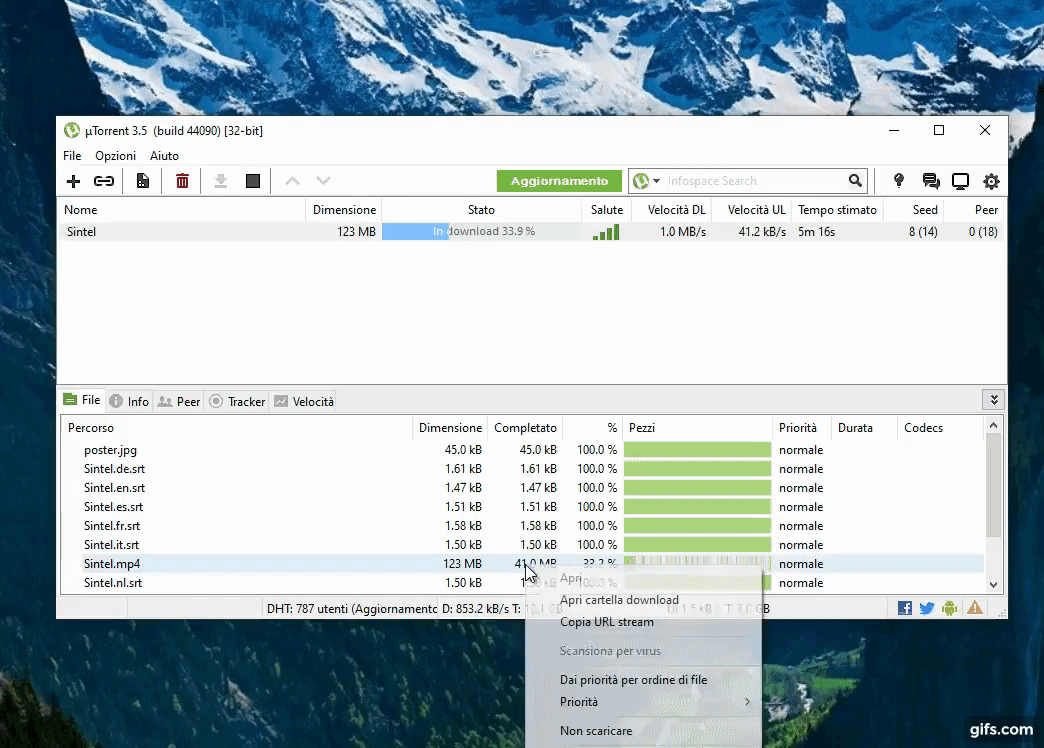This screenshot has height=748, width=1044.
Task: Click the red Remove Torrent trash icon
Action: pos(182,181)
